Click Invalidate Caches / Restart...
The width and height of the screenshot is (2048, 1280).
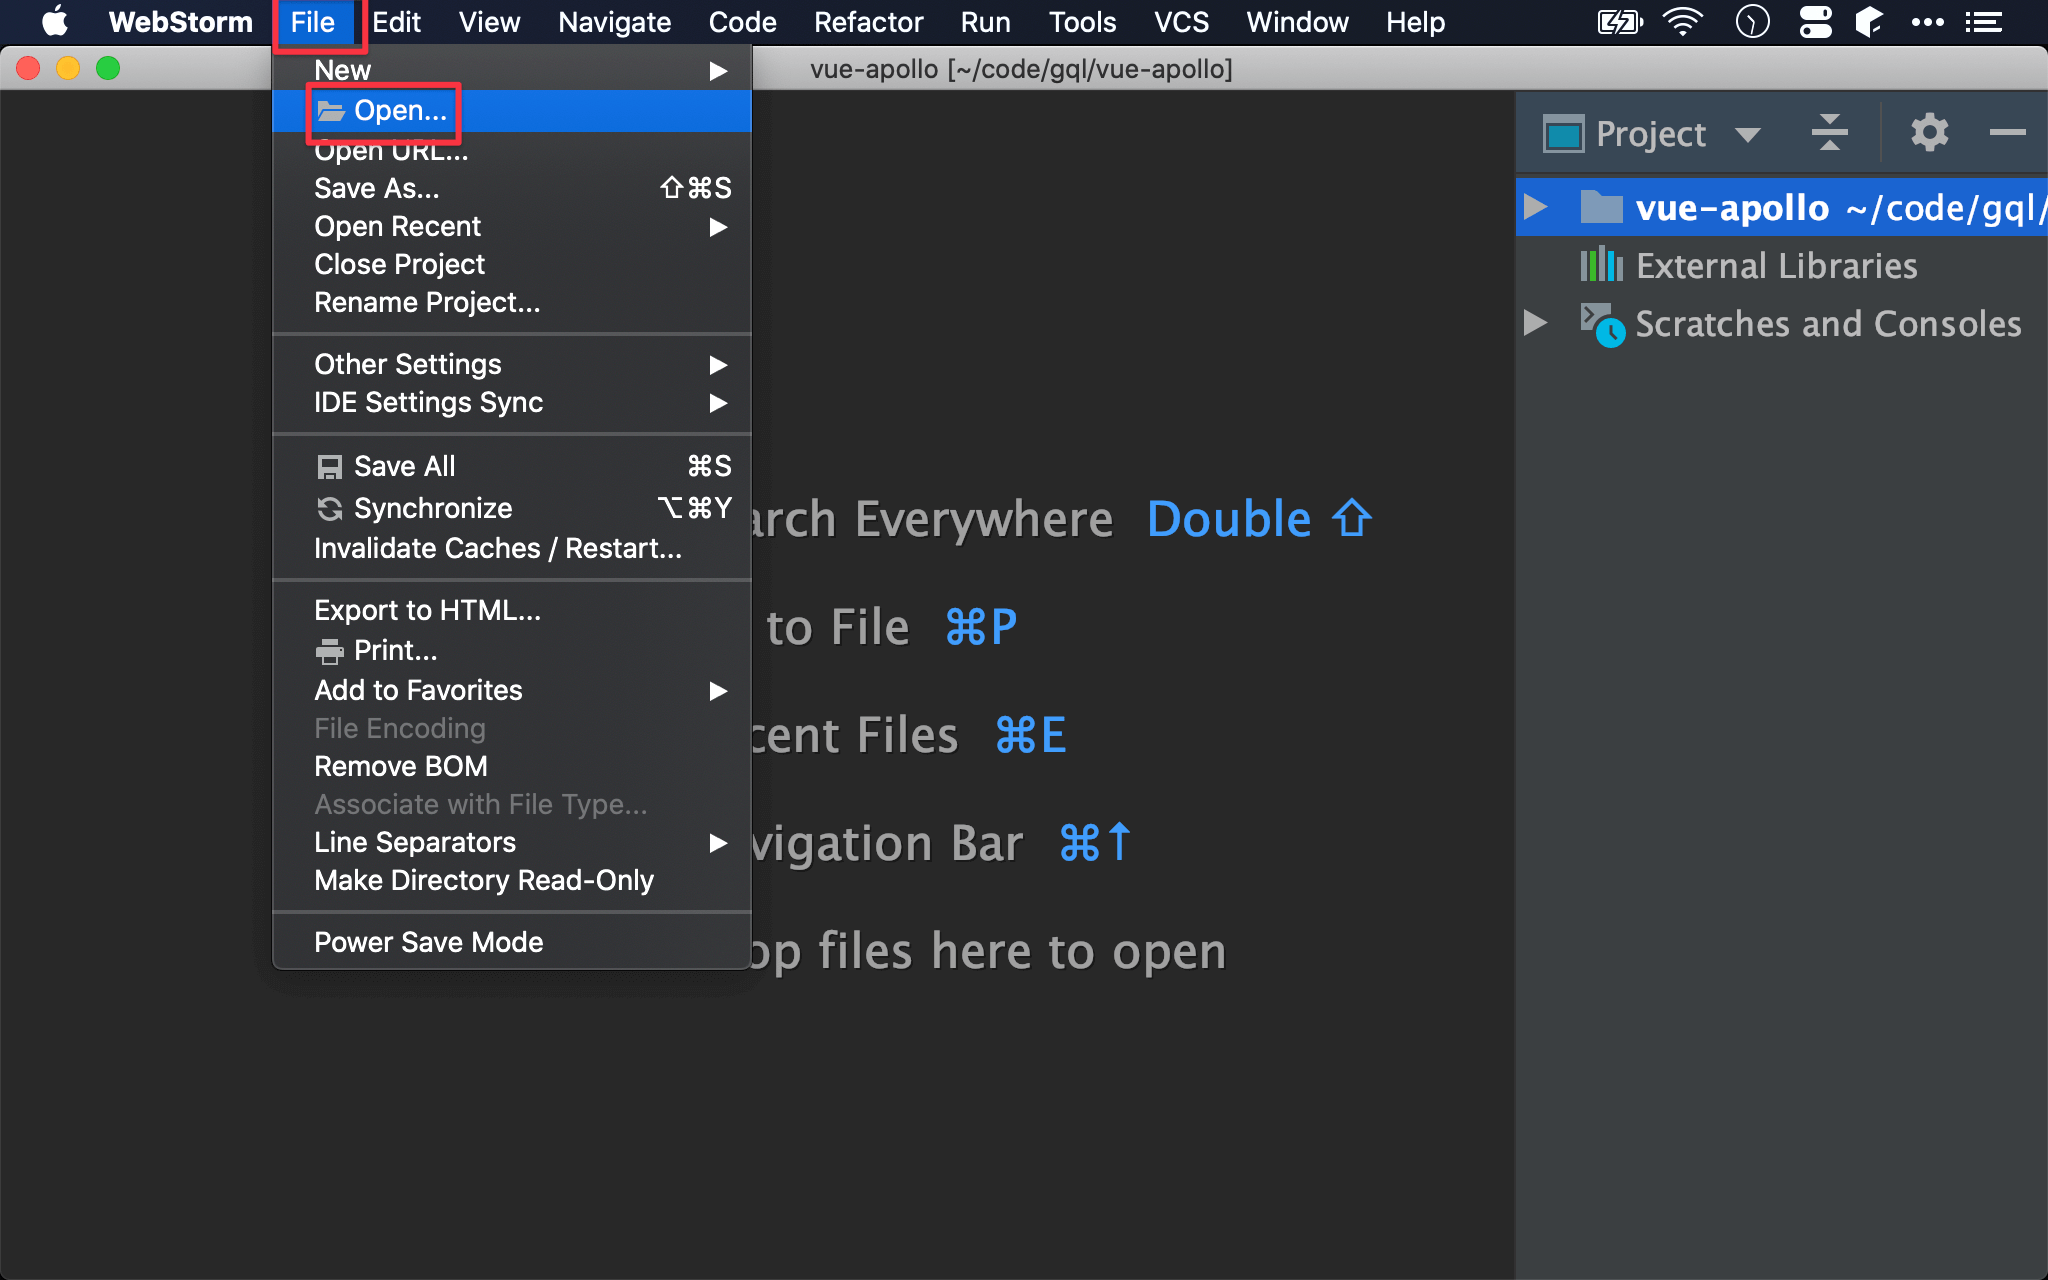pos(497,549)
